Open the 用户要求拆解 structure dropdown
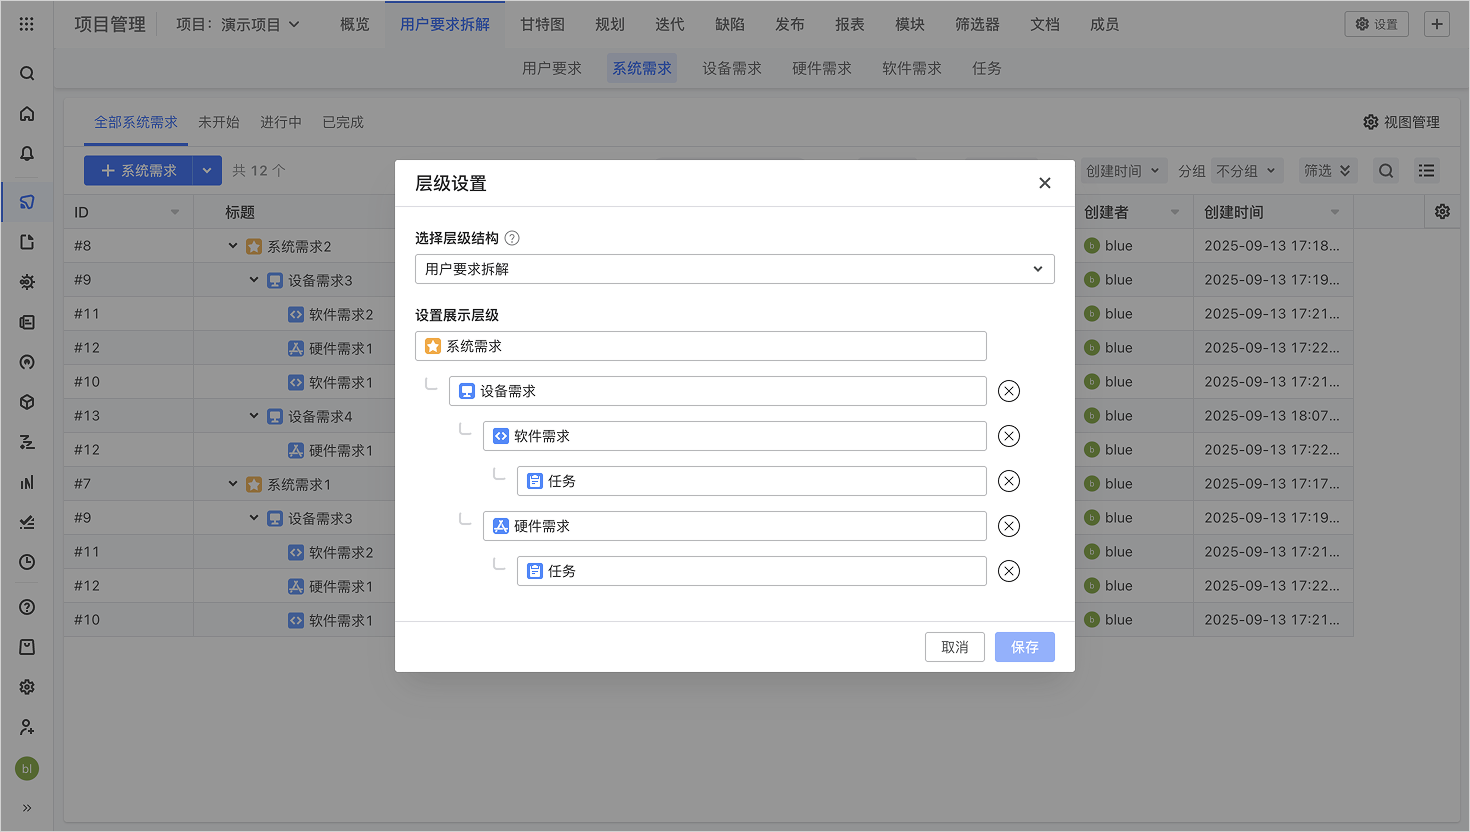 pos(735,269)
